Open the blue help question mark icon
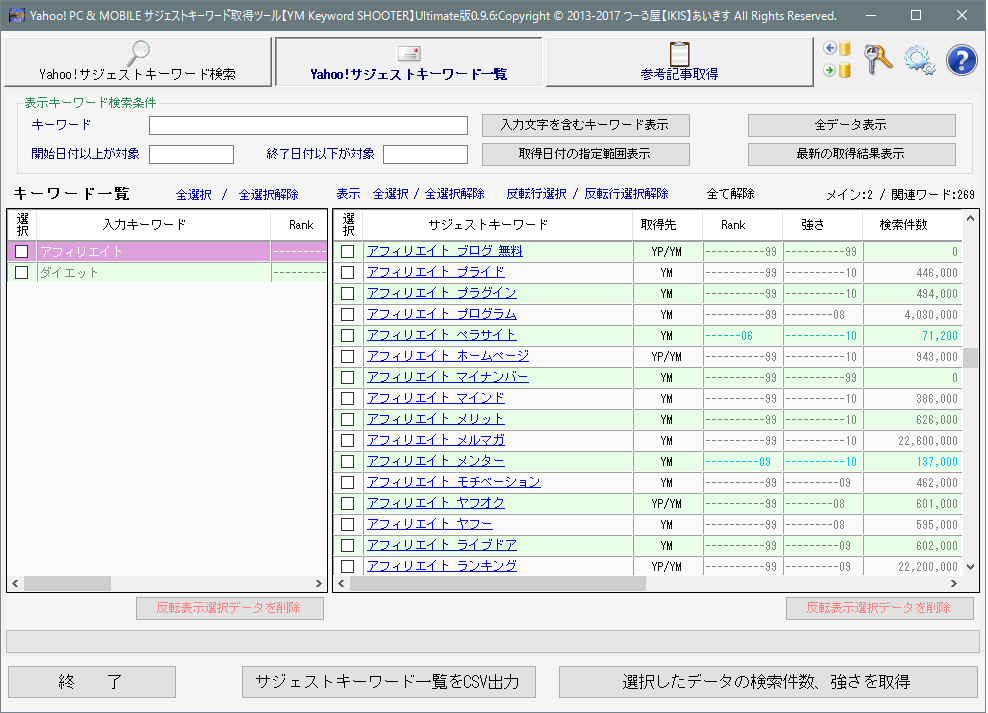This screenshot has width=988, height=713. click(962, 60)
